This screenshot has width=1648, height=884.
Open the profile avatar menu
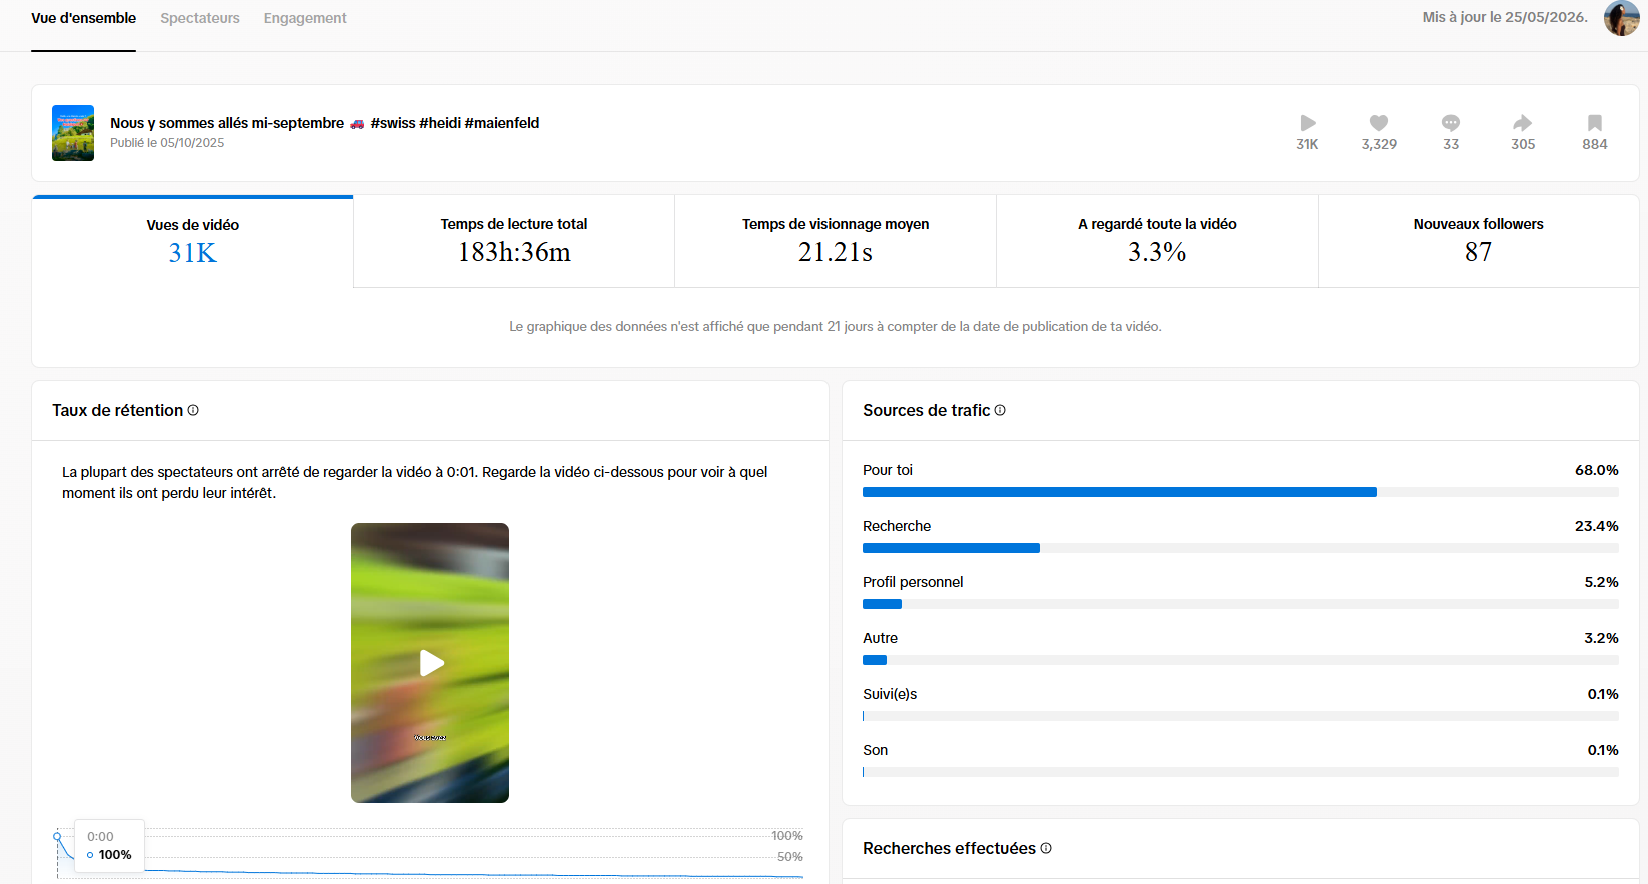click(x=1621, y=18)
